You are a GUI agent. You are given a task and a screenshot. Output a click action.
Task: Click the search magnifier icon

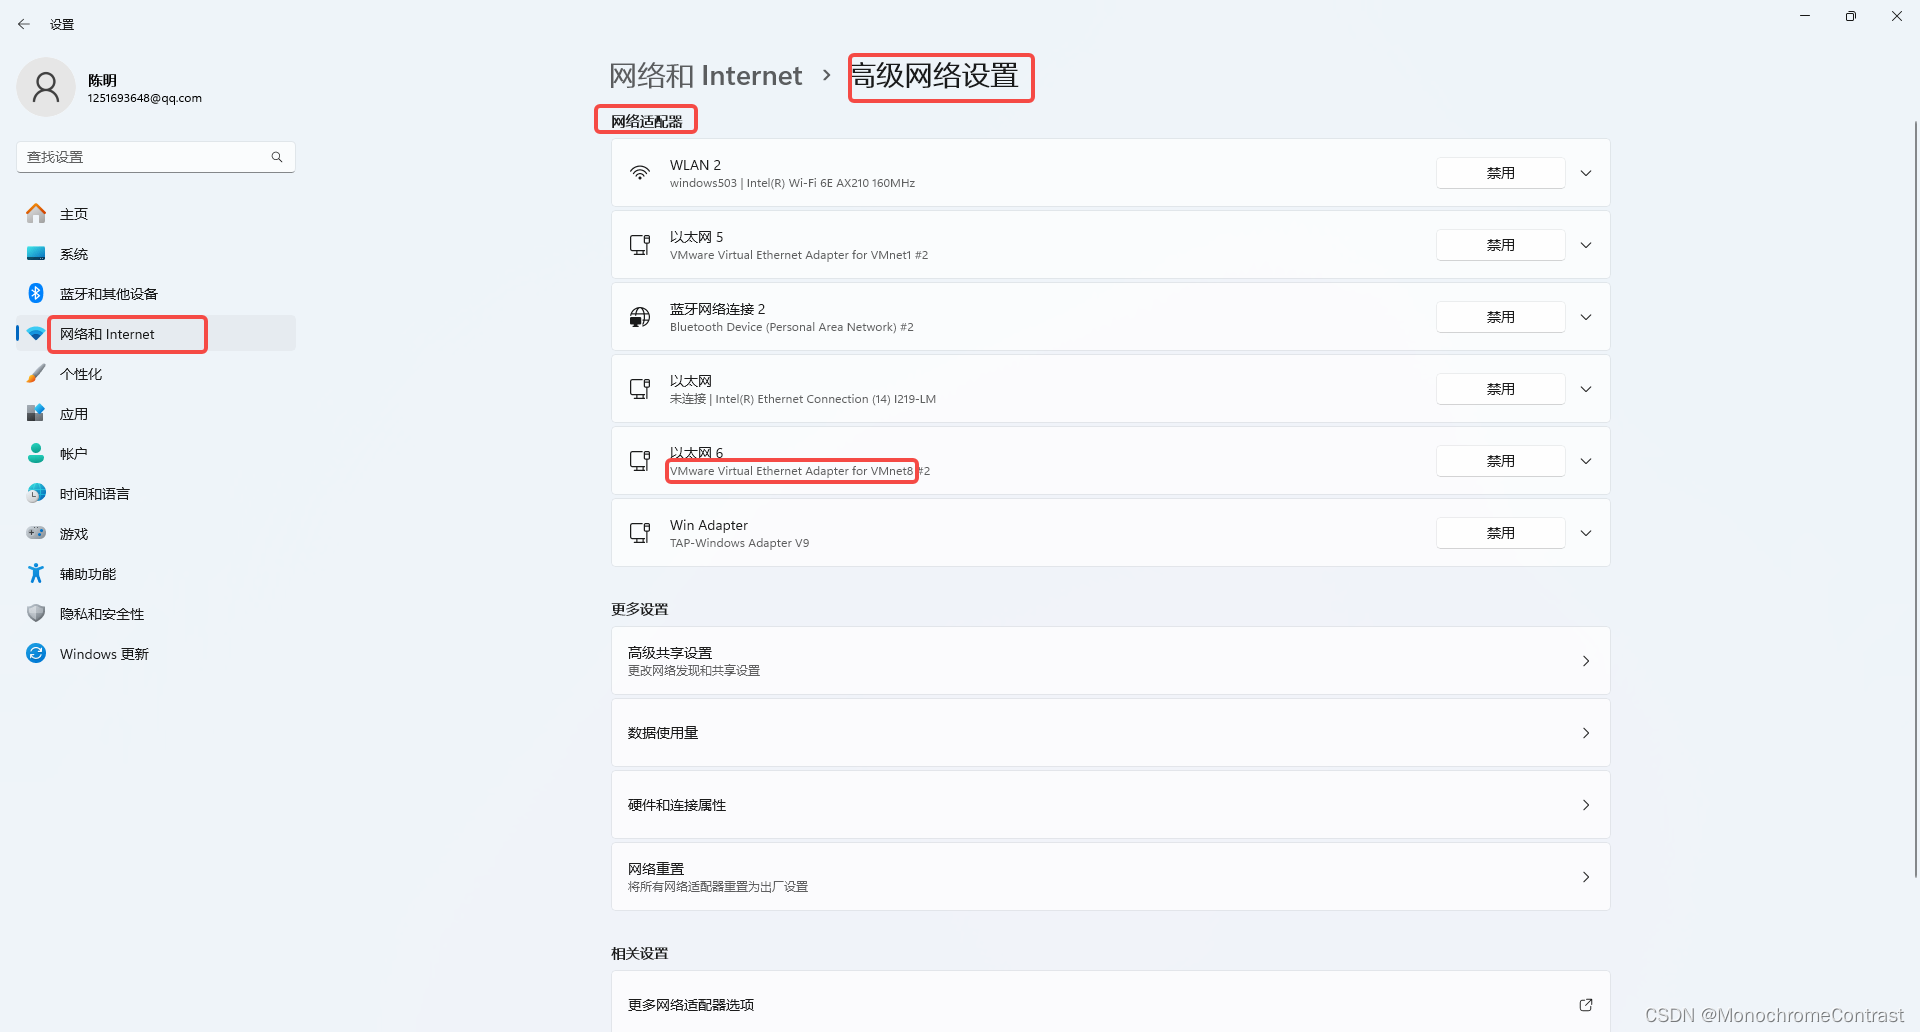click(277, 157)
